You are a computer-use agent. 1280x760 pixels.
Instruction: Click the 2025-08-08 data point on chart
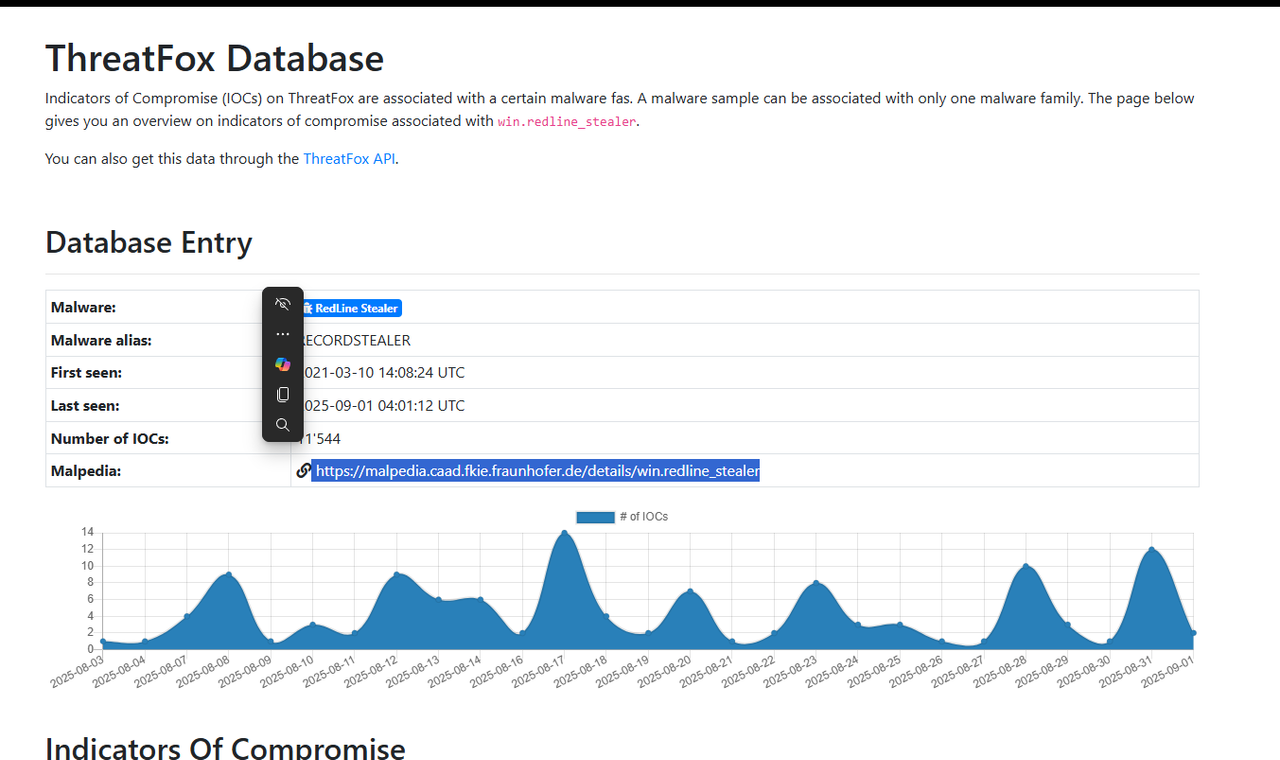(229, 575)
